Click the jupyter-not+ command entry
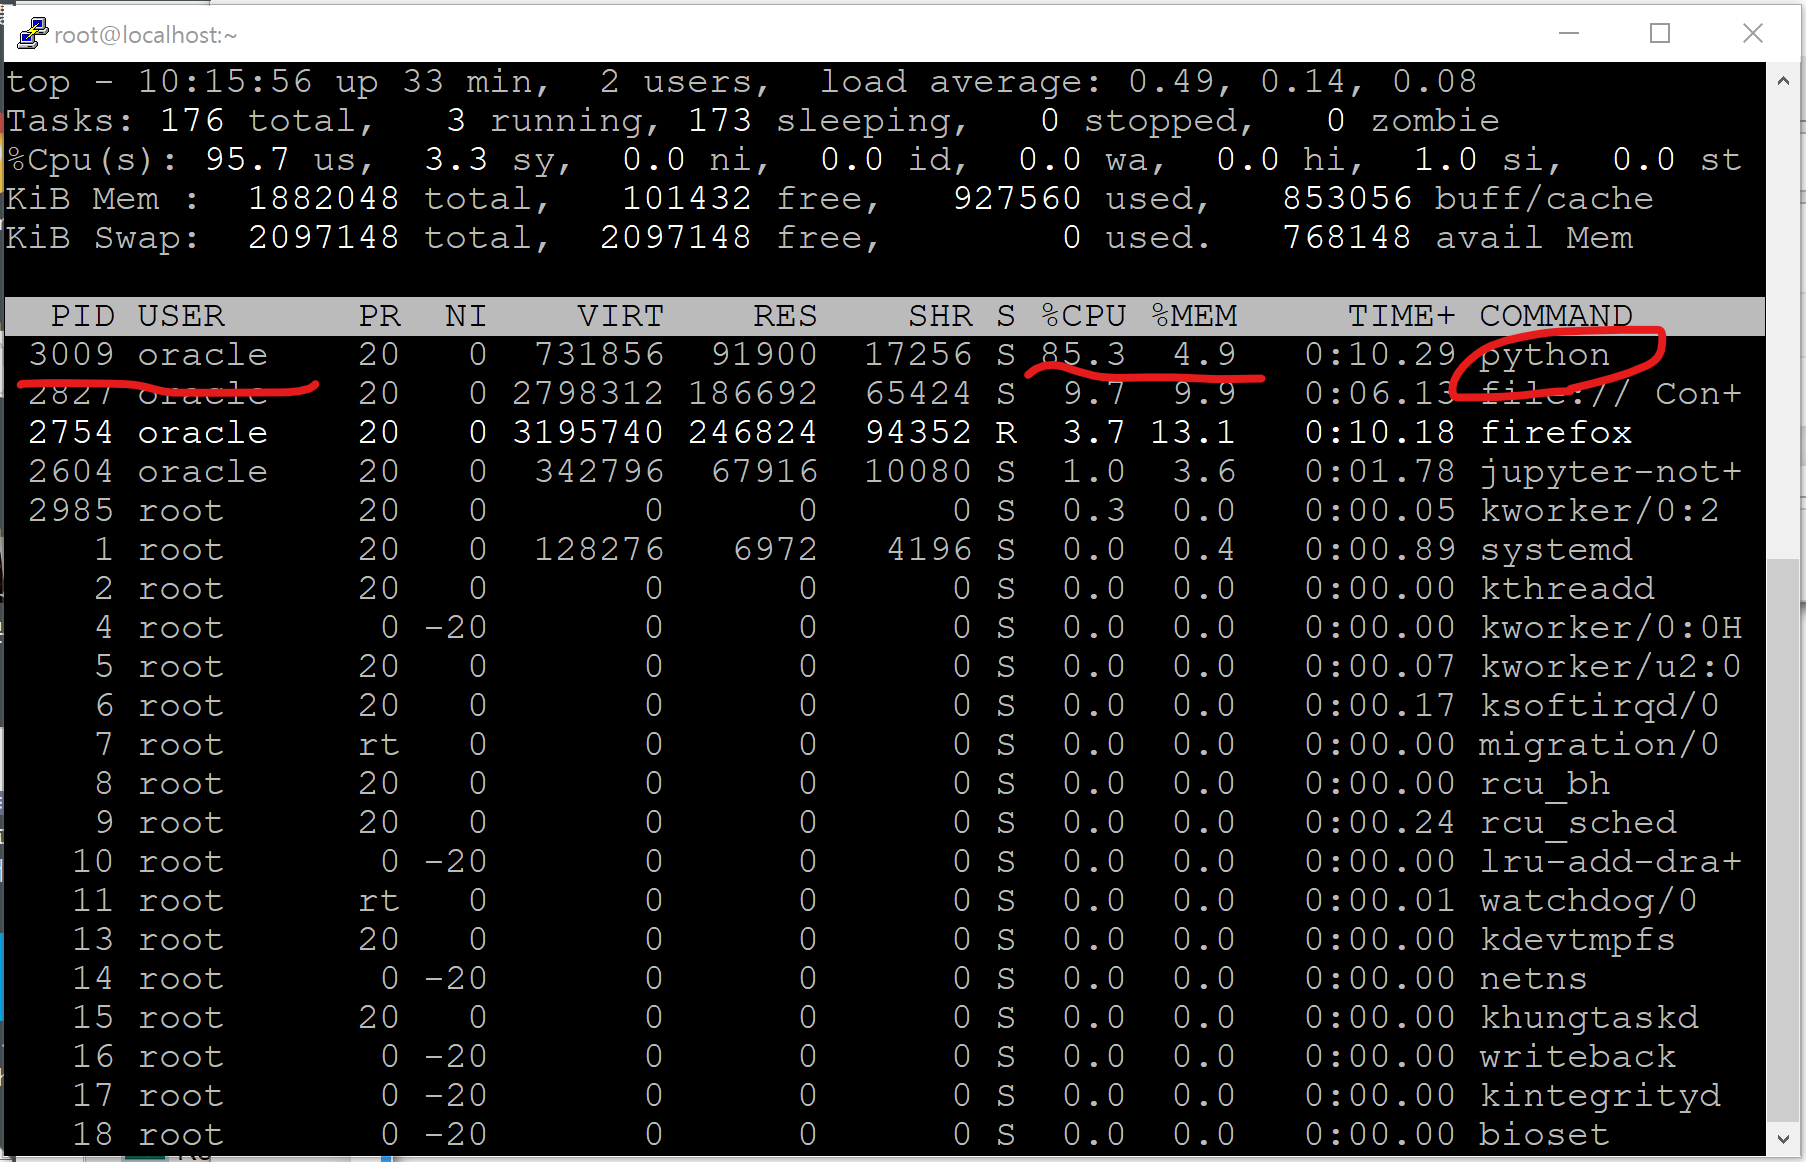 pyautogui.click(x=1611, y=471)
